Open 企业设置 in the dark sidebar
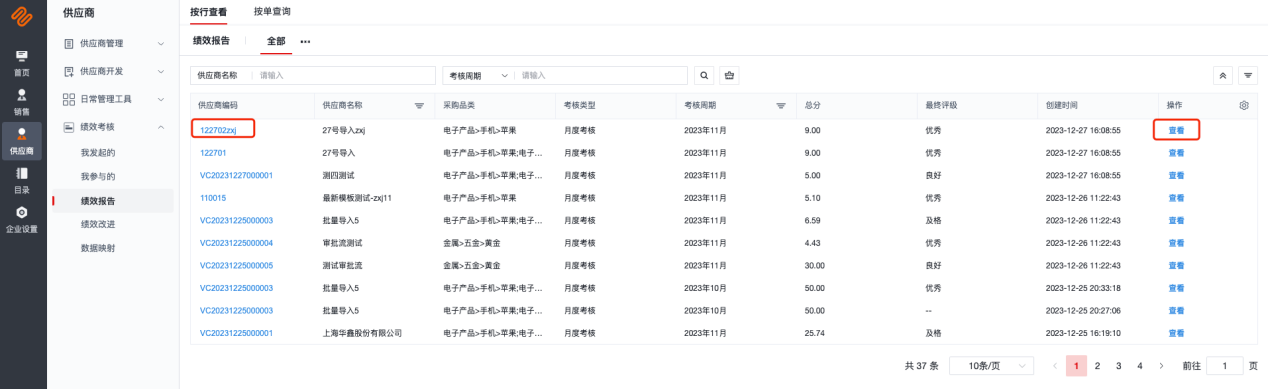Viewport: 1268px width, 389px height. pos(22,219)
